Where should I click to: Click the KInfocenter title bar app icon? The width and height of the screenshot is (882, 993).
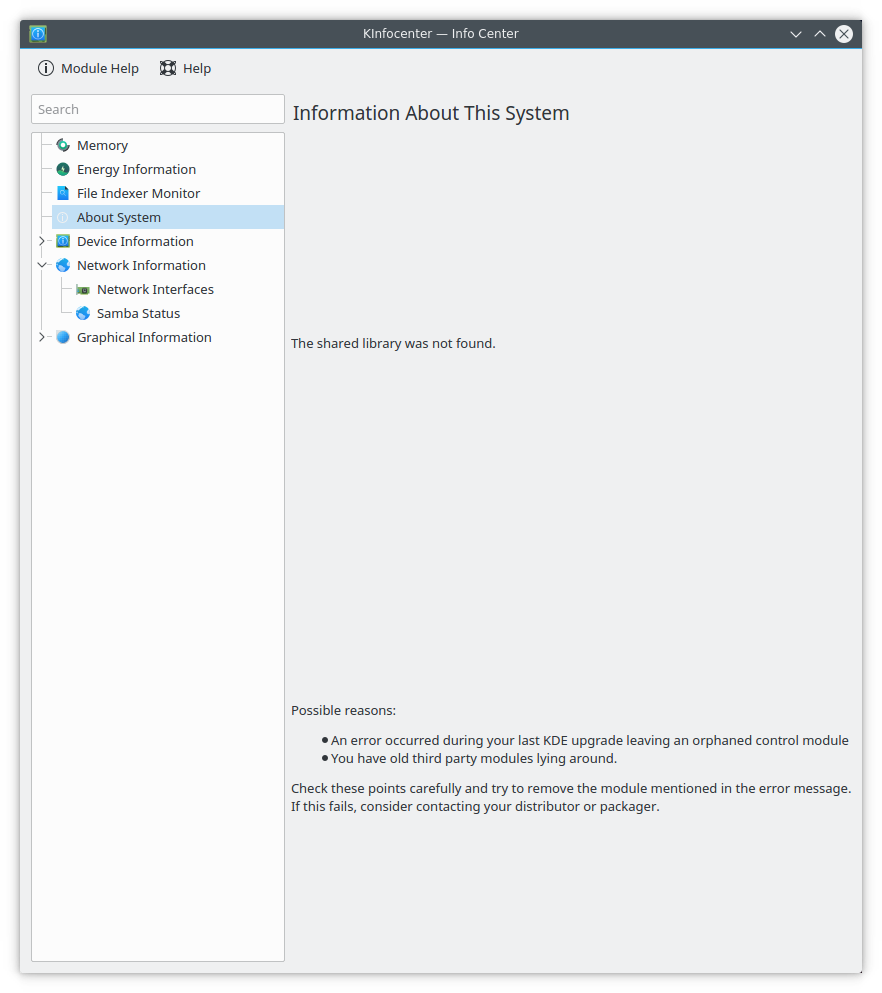pos(38,34)
